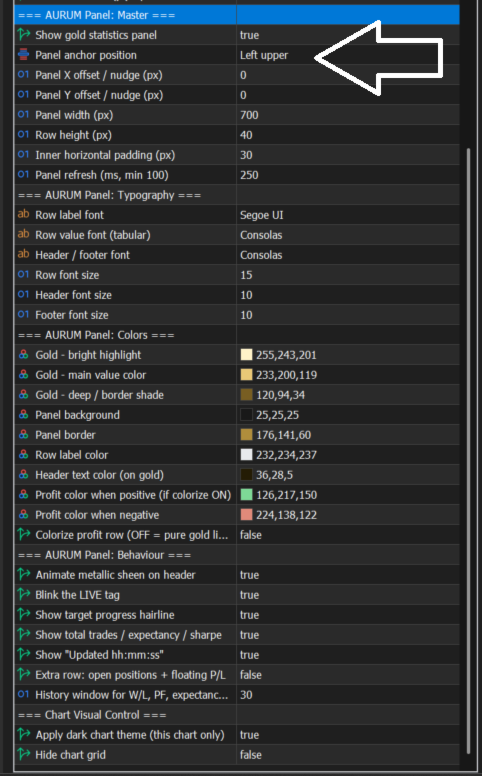This screenshot has height=776, width=482.
Task: Click the integer icon beside Panel width (px)
Action: click(23, 114)
